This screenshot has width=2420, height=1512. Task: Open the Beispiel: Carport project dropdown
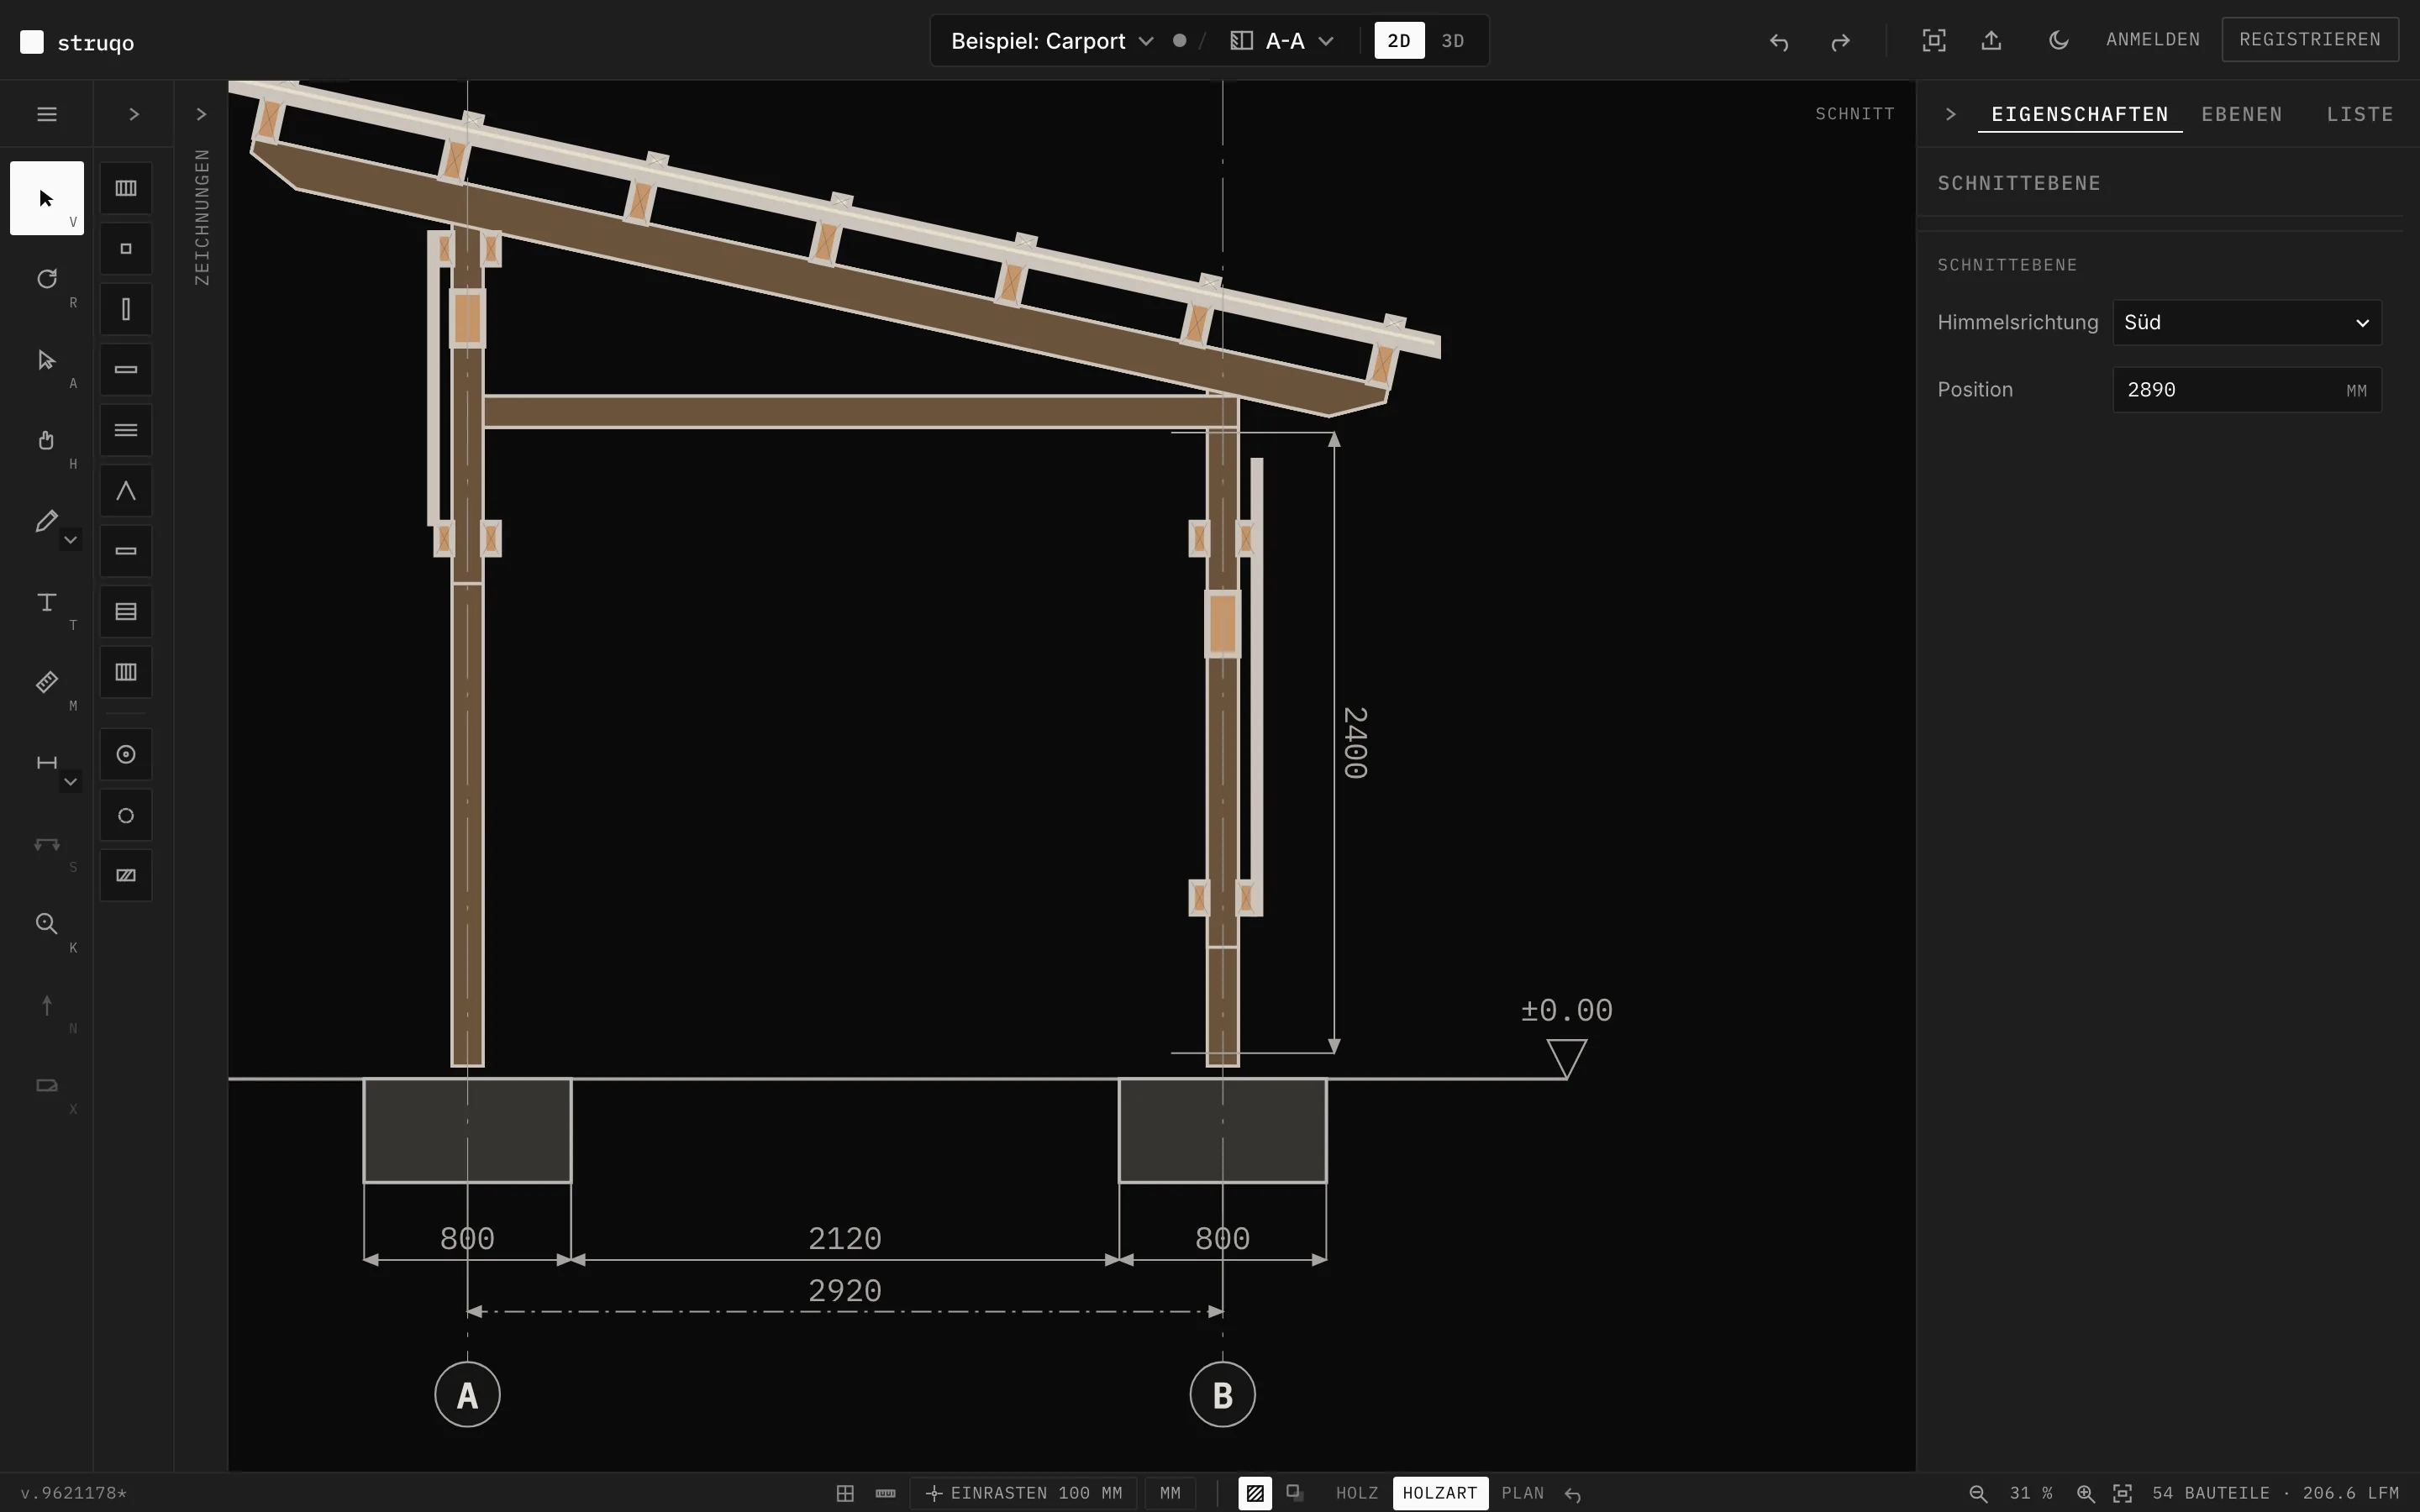pyautogui.click(x=1052, y=41)
